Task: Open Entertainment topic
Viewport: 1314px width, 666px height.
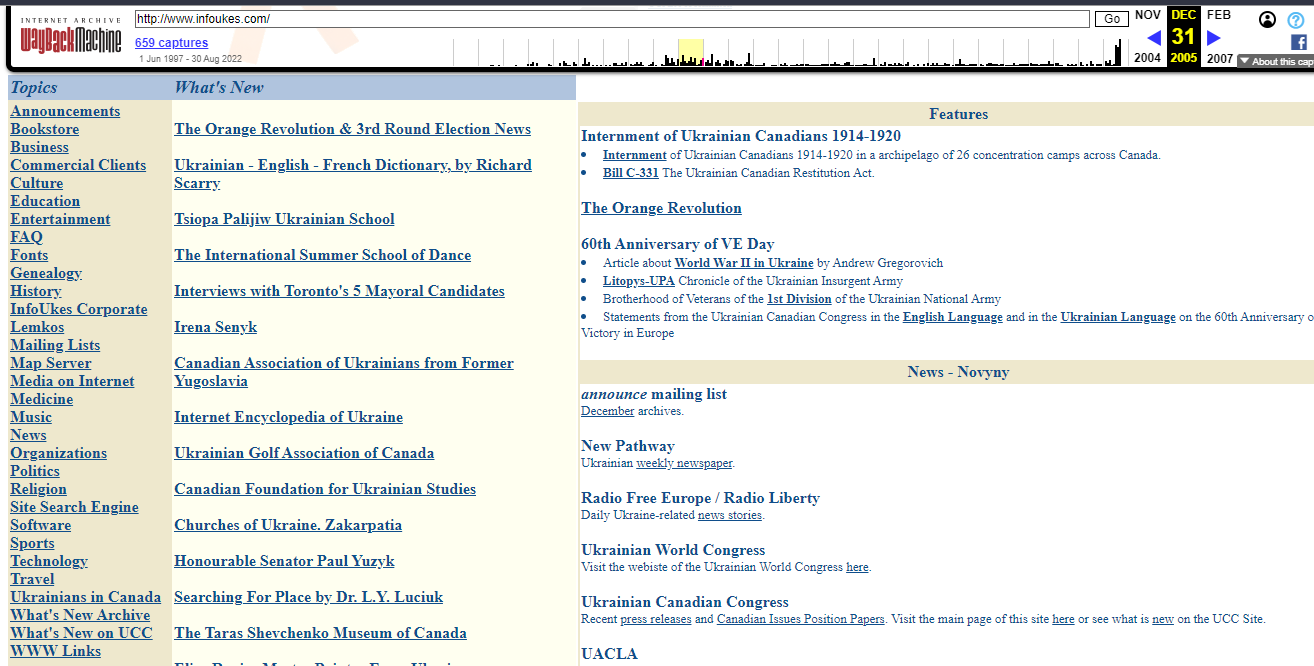Action: (x=60, y=219)
